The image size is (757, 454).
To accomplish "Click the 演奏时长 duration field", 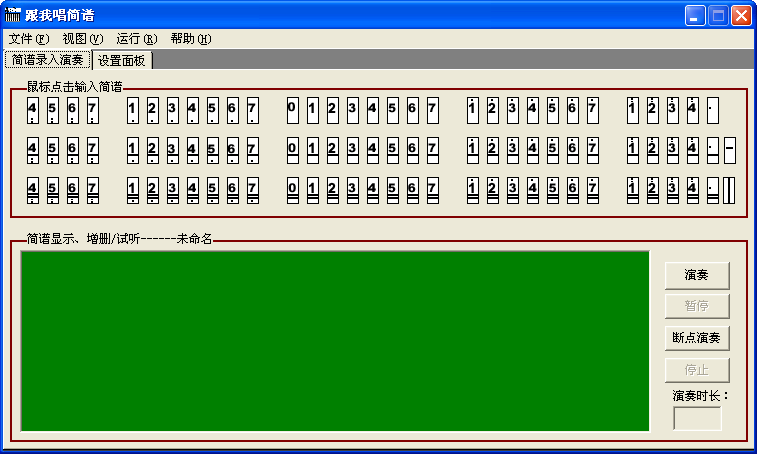I will (697, 418).
